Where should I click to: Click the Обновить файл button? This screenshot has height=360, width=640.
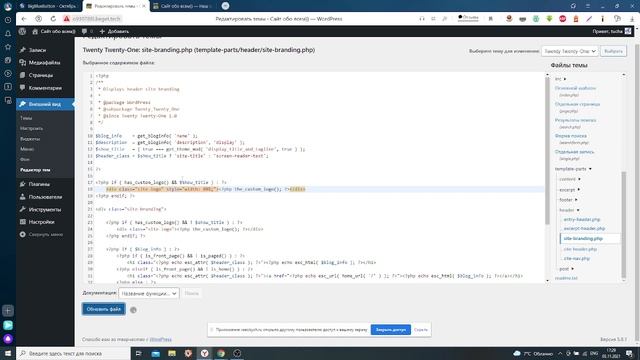(x=104, y=309)
